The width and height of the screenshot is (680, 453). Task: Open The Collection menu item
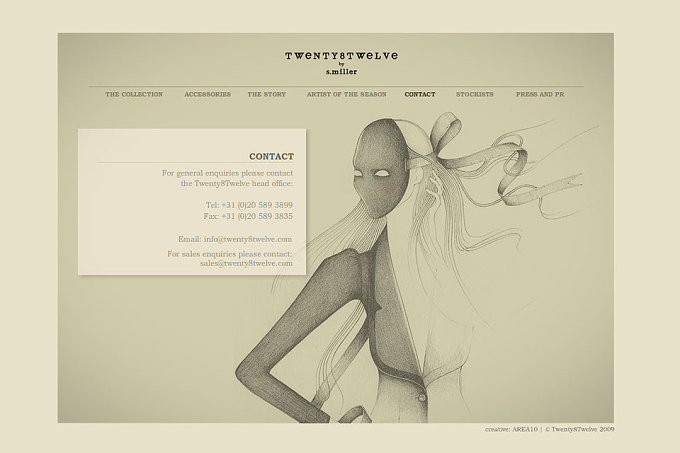[134, 94]
